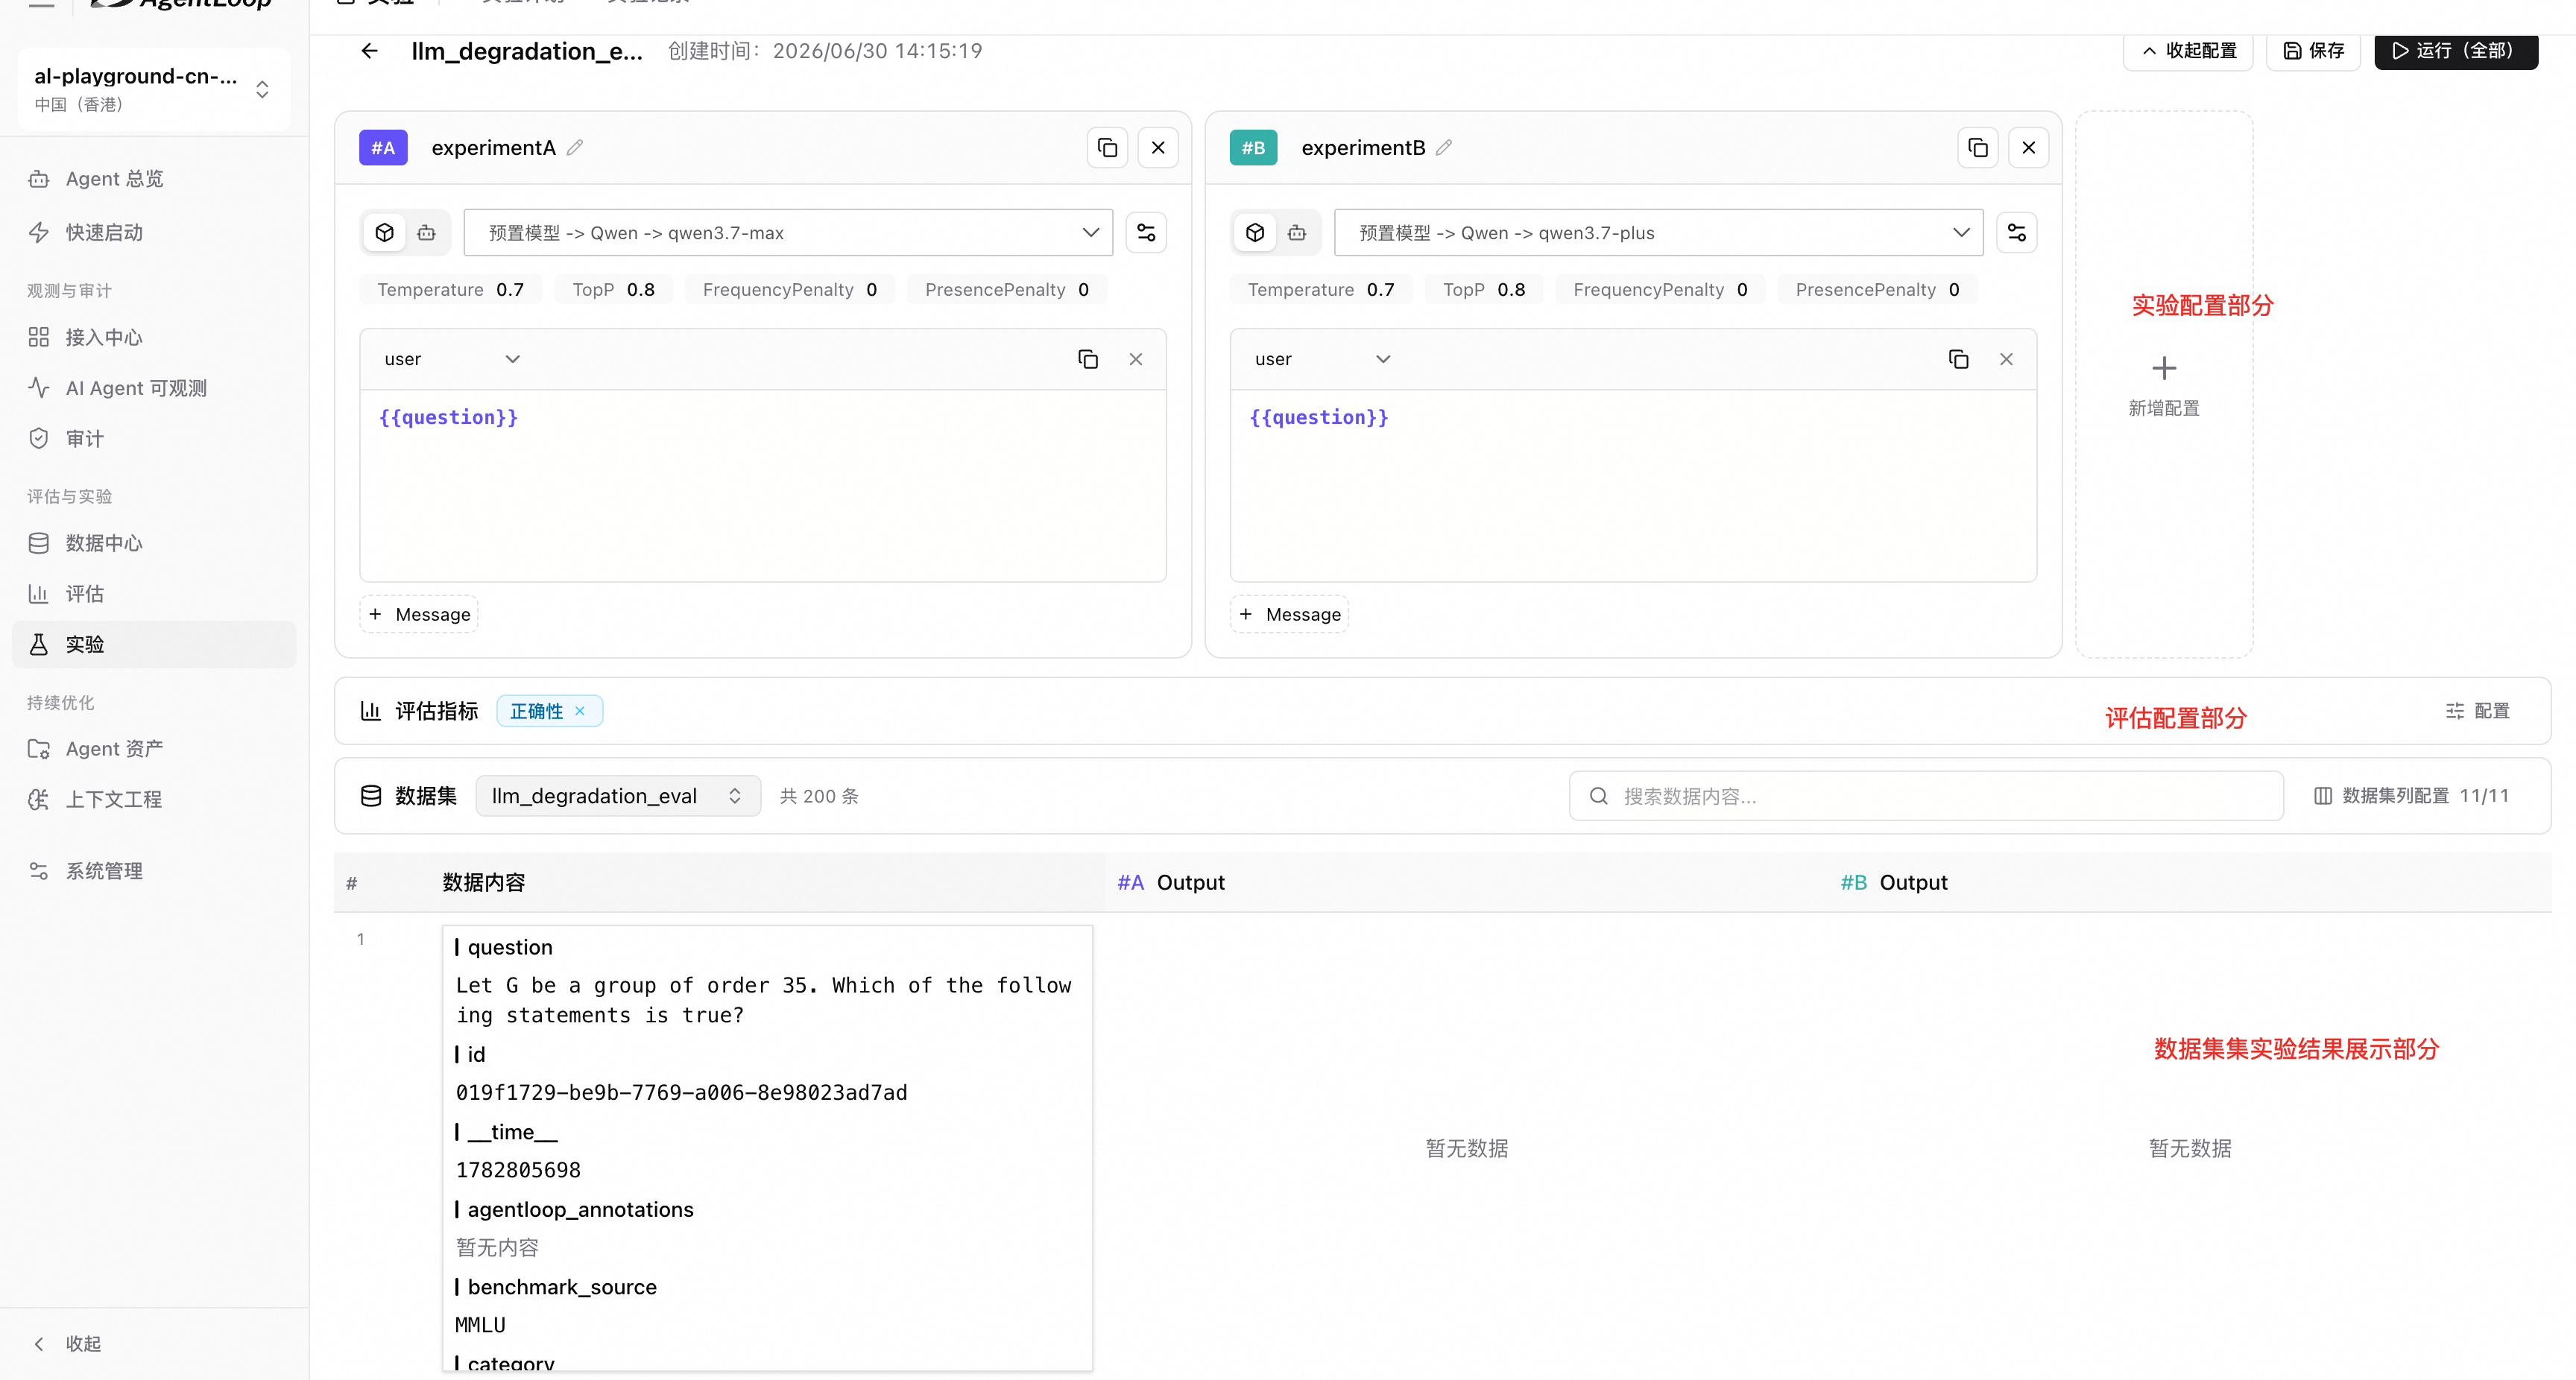
Task: Run all experiments with 运行(全部)
Action: pyautogui.click(x=2456, y=51)
